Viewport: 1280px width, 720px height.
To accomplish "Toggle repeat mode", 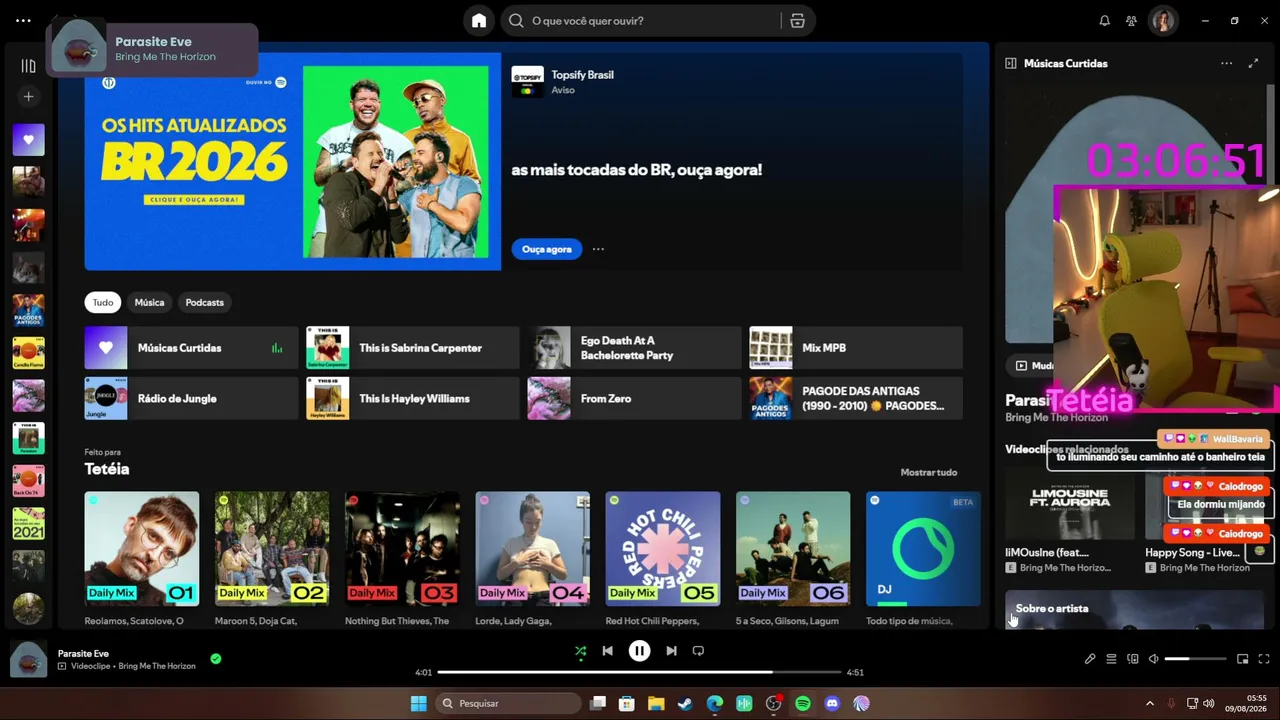I will [x=698, y=651].
